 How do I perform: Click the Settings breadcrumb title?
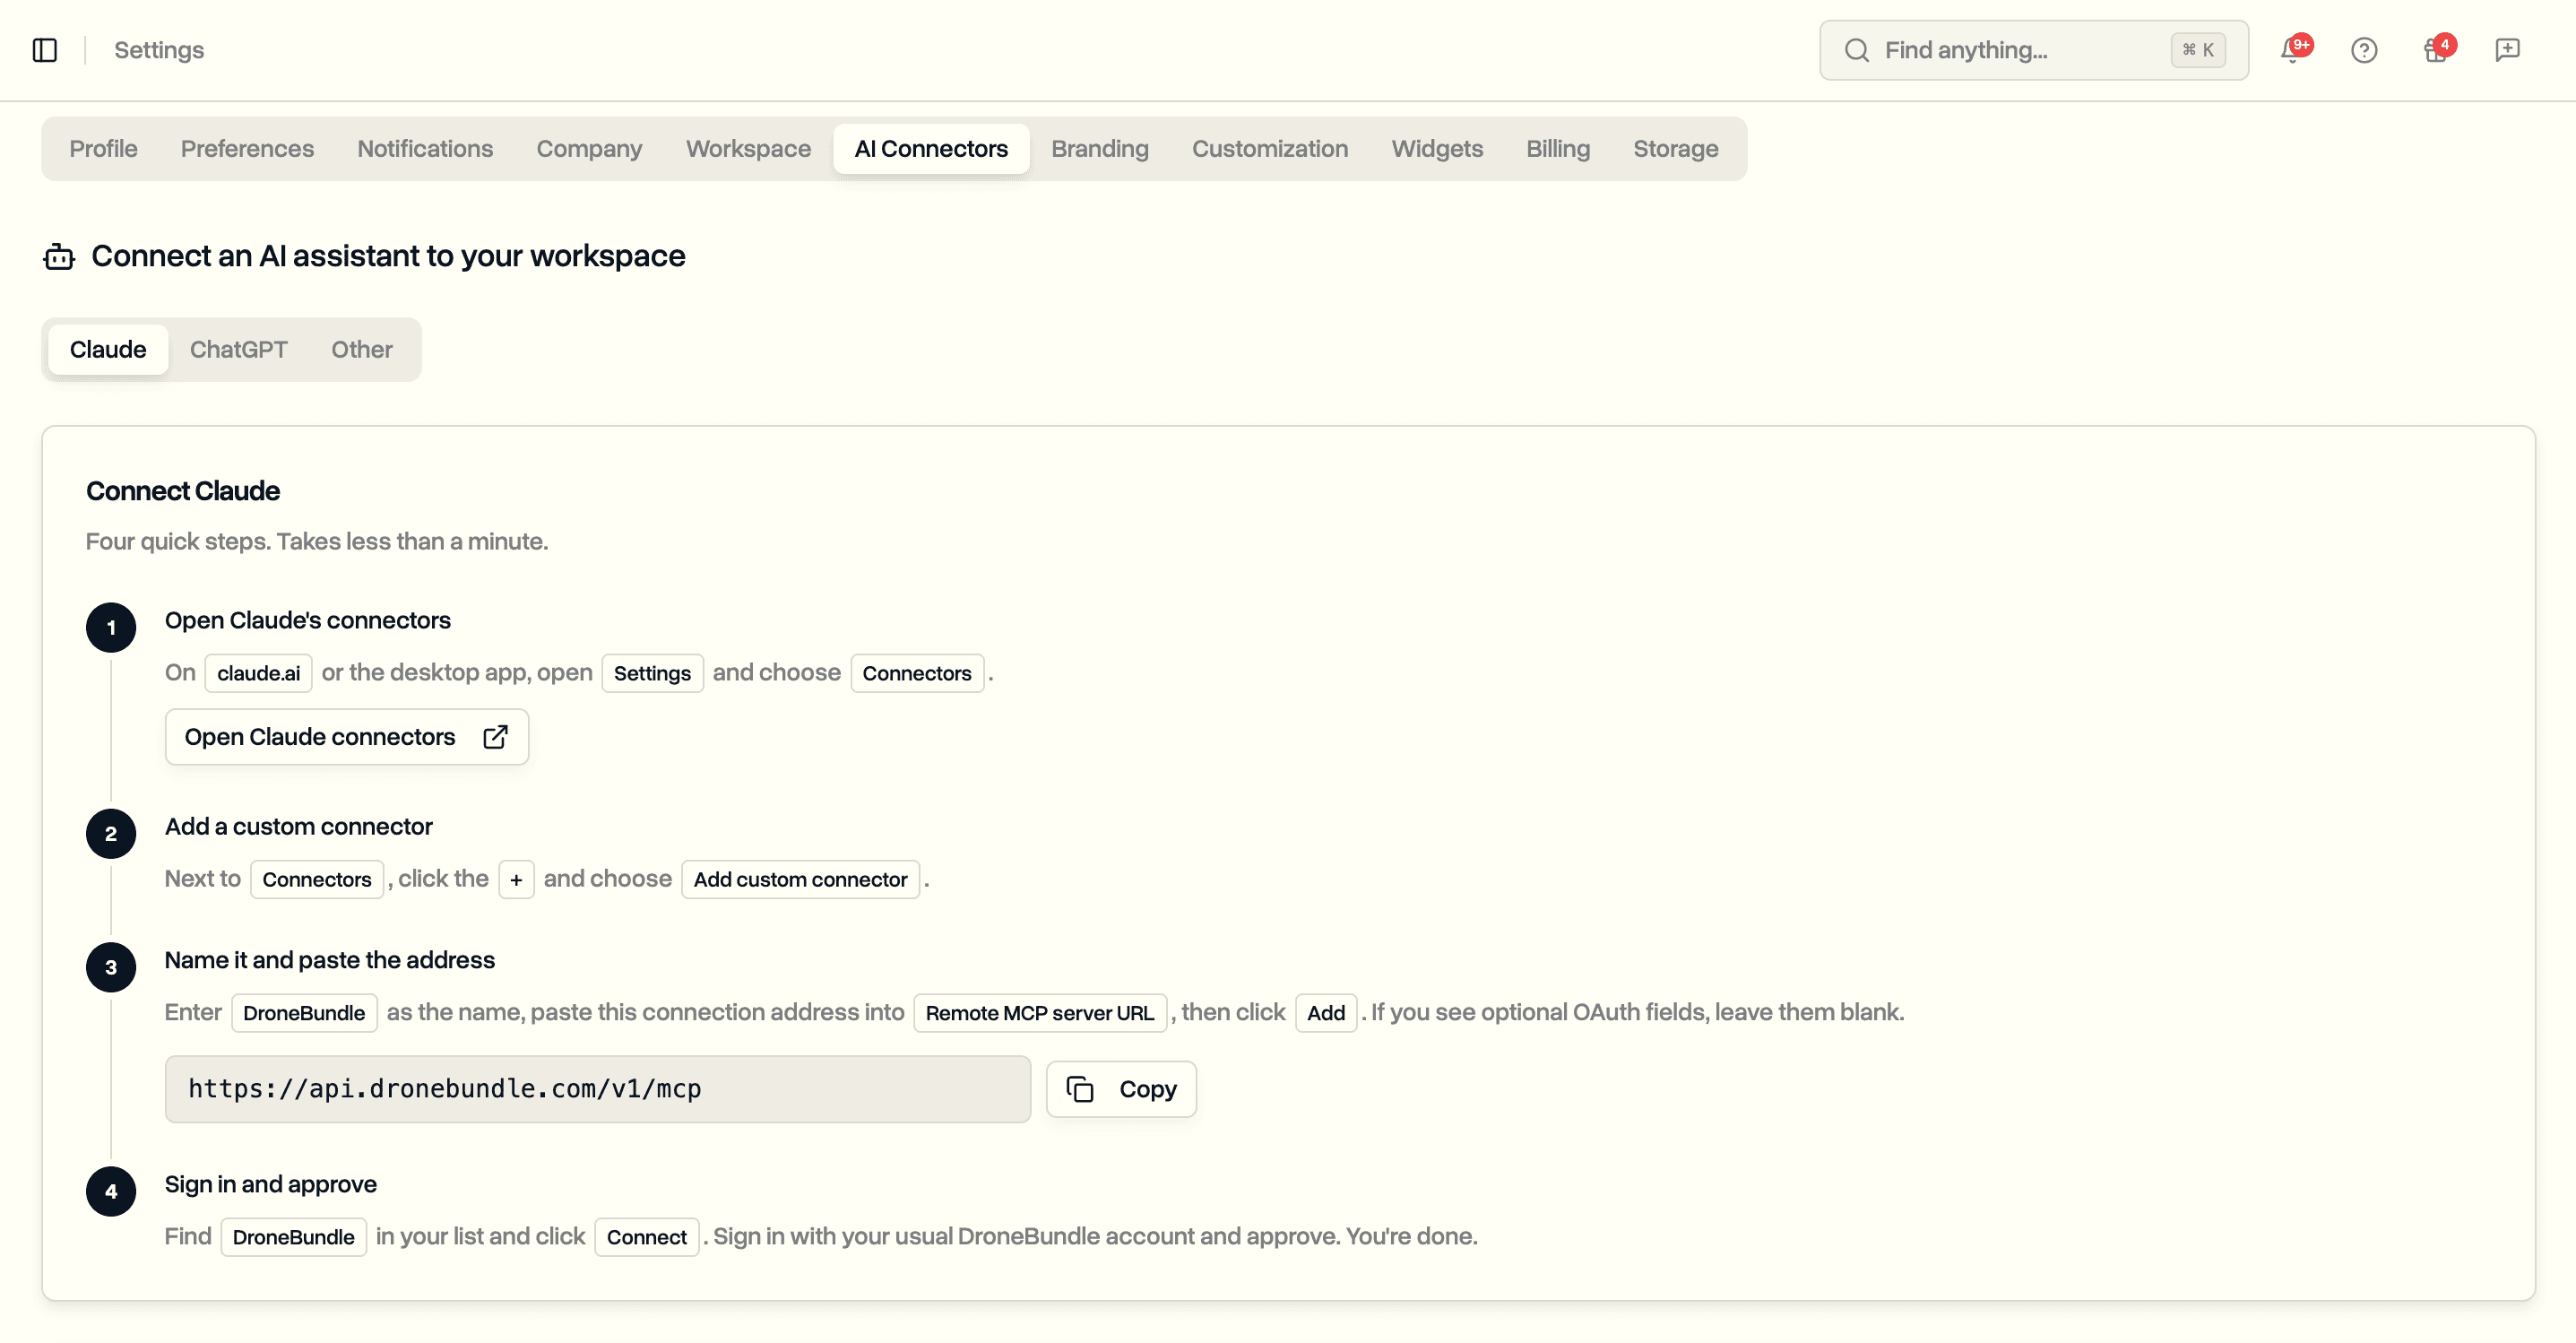pos(159,50)
